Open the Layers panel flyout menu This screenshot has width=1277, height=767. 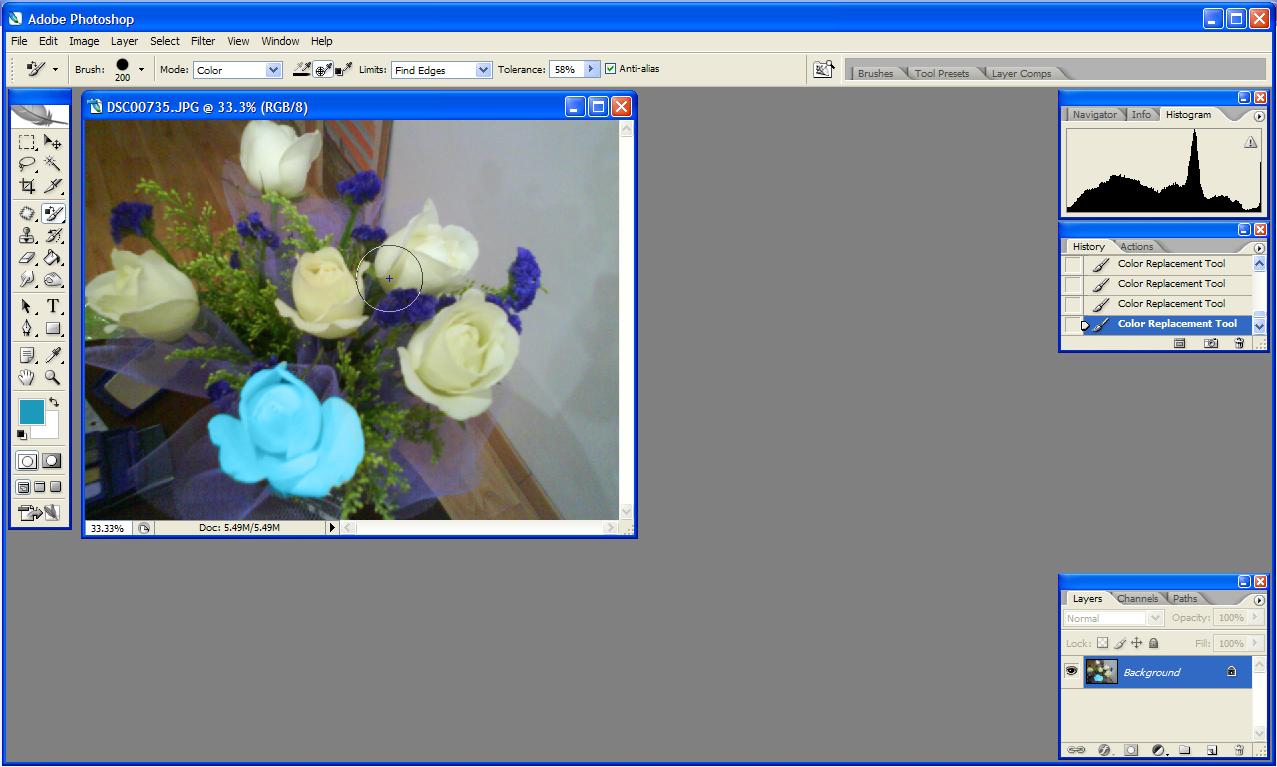[x=1259, y=600]
